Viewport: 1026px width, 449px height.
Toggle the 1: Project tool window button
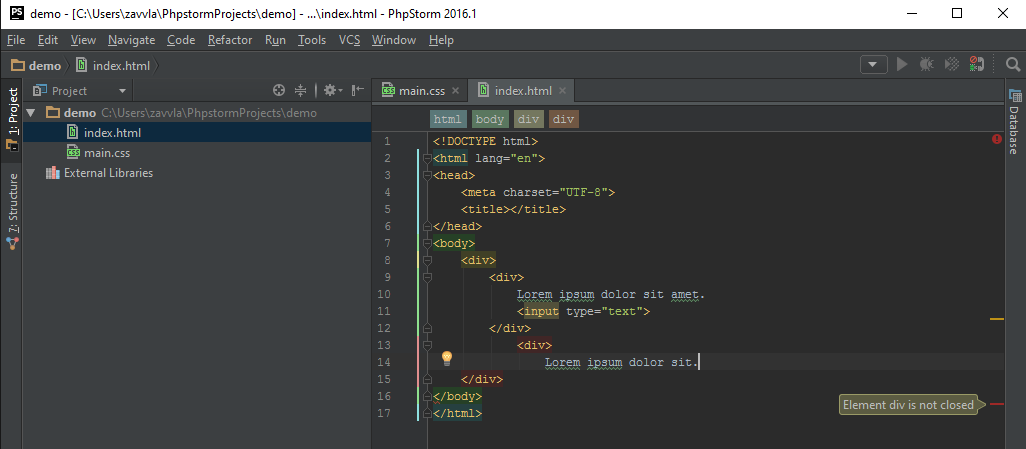pyautogui.click(x=12, y=121)
